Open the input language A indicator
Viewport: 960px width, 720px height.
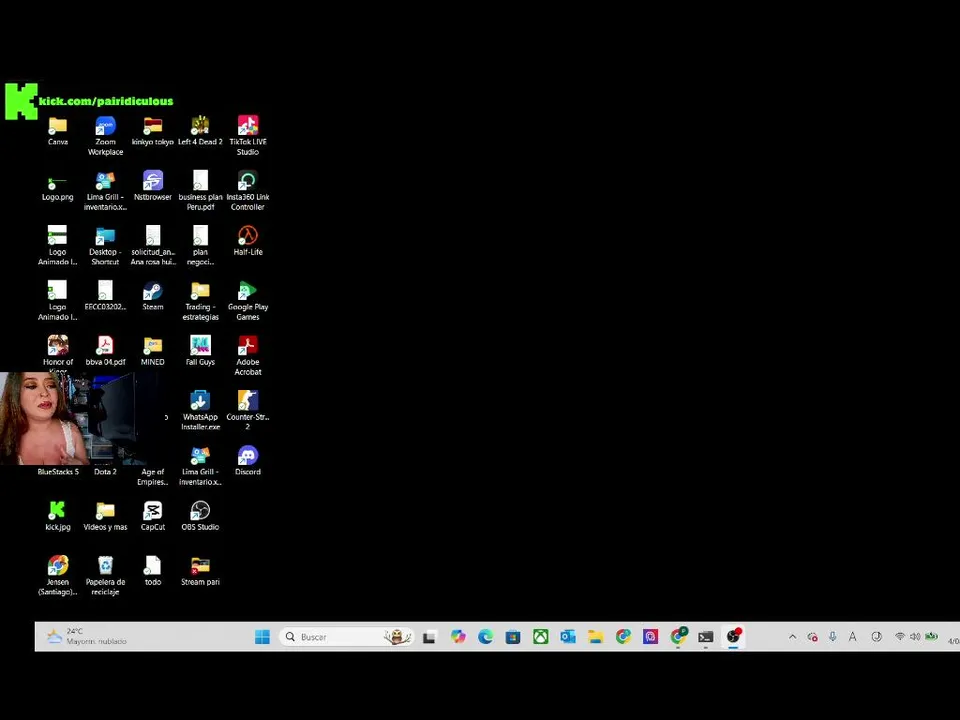tap(852, 637)
